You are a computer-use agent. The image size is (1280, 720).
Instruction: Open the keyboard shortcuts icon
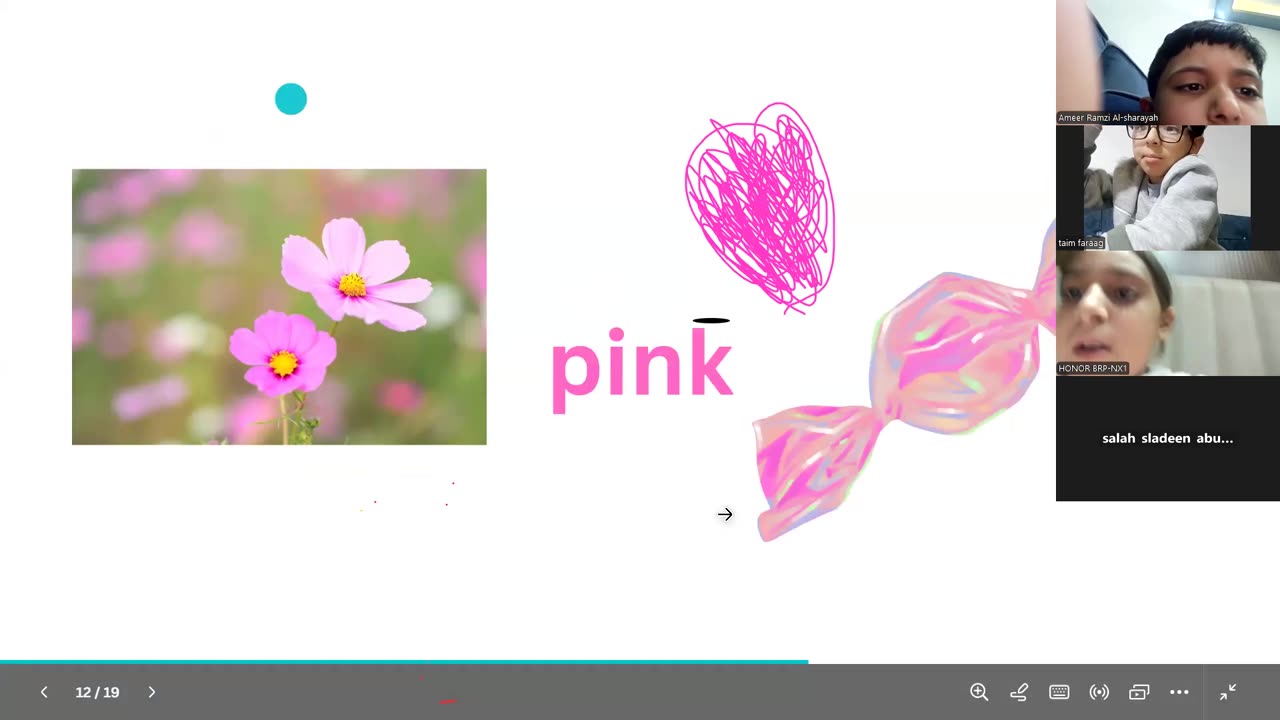point(1059,692)
